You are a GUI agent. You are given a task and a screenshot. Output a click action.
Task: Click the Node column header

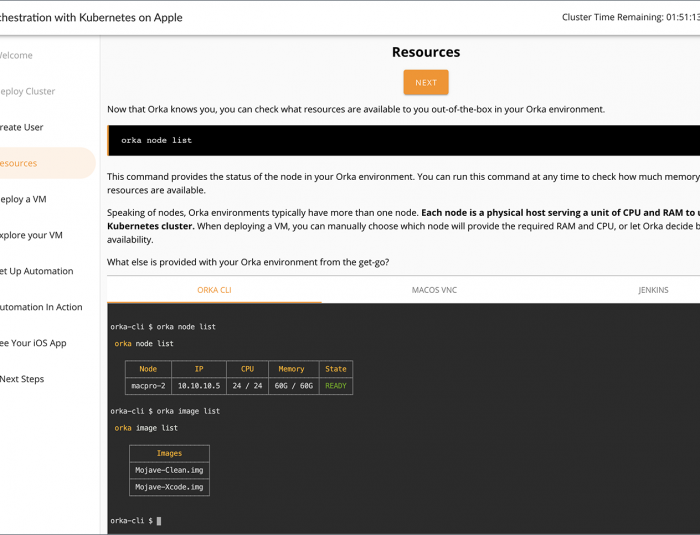pos(148,369)
